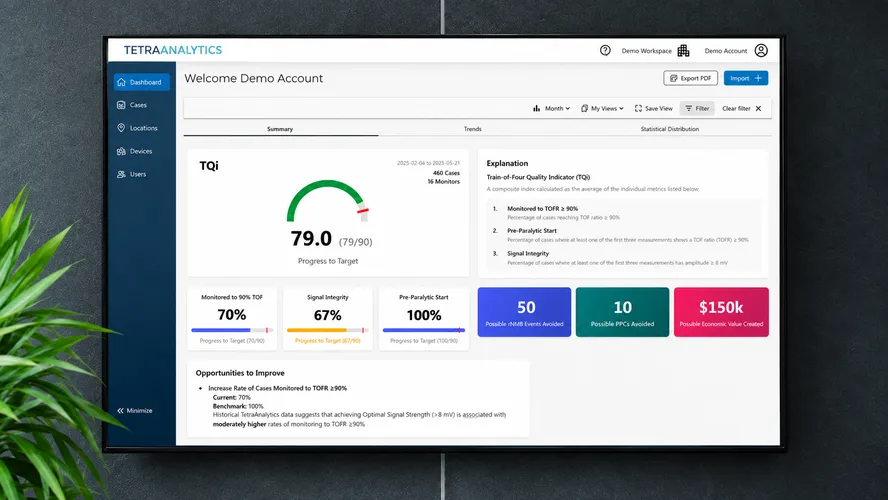Click the Monitored to 90% TOF 70% card
This screenshot has height=500, width=888.
pos(232,318)
